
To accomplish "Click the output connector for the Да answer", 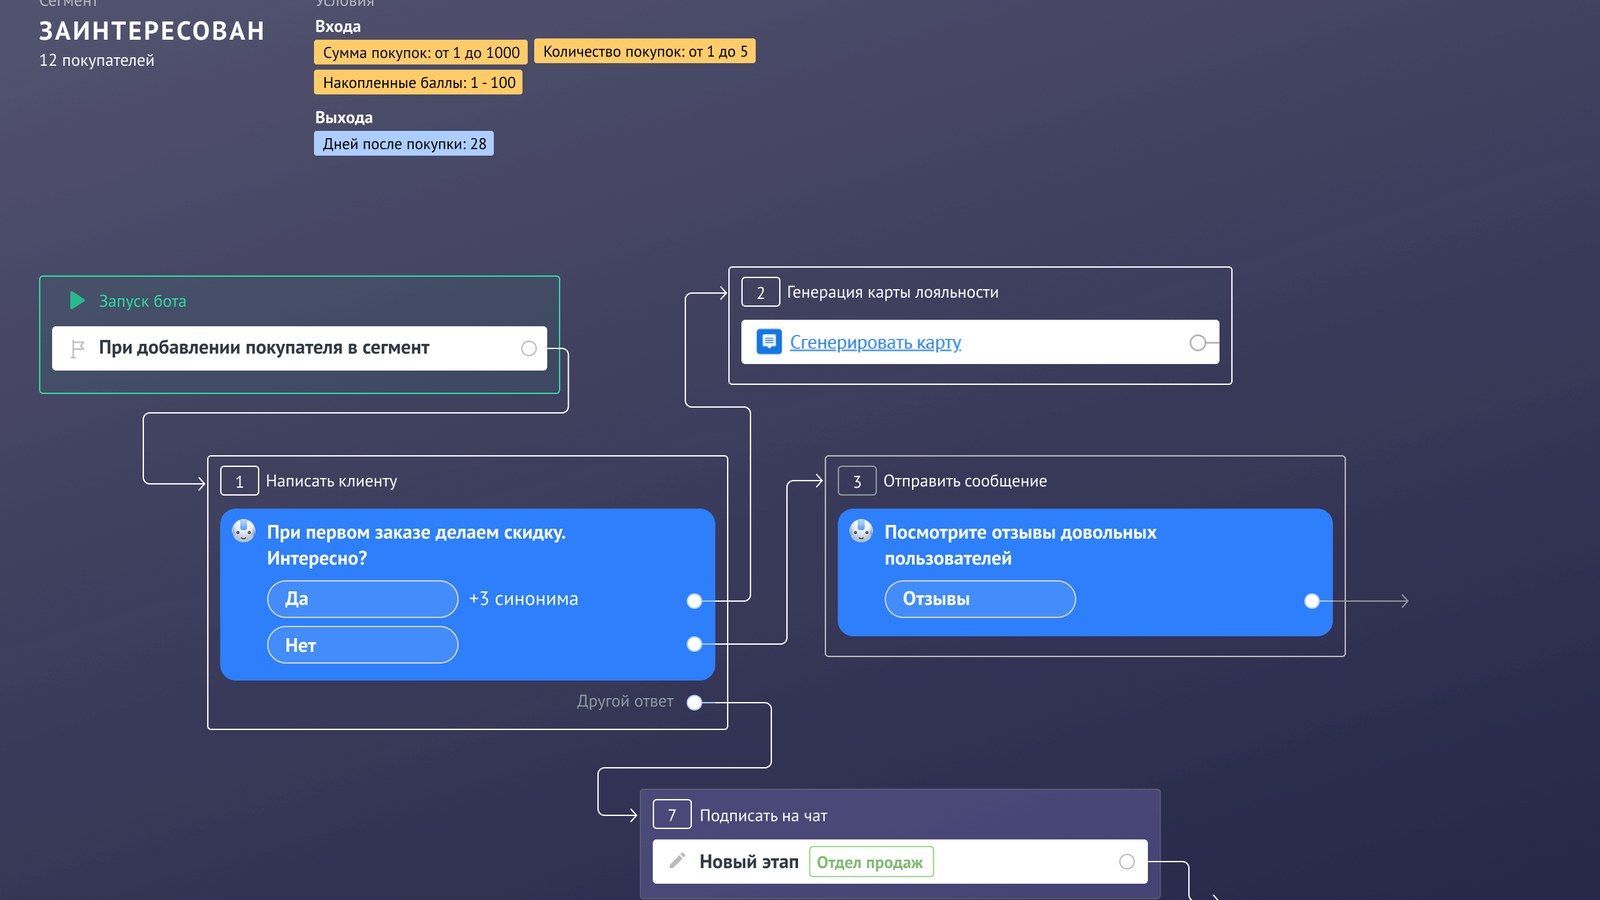I will pos(694,601).
